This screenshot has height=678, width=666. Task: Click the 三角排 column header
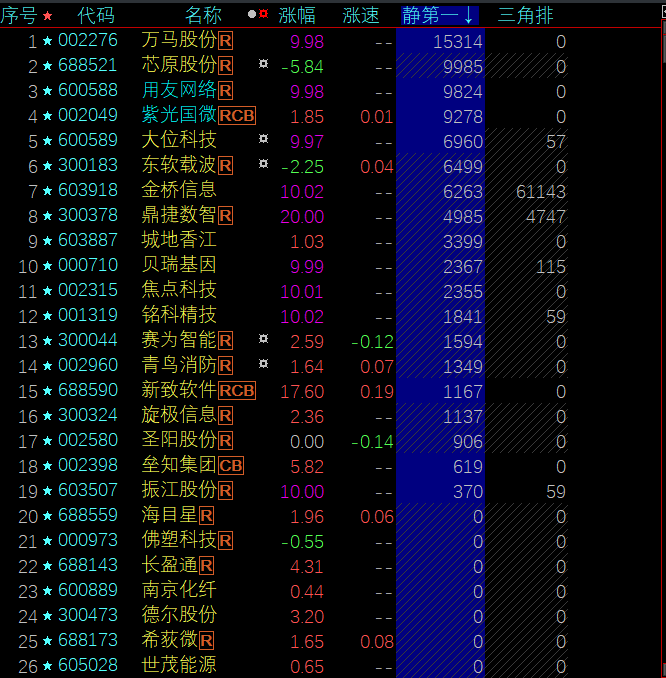coord(525,16)
